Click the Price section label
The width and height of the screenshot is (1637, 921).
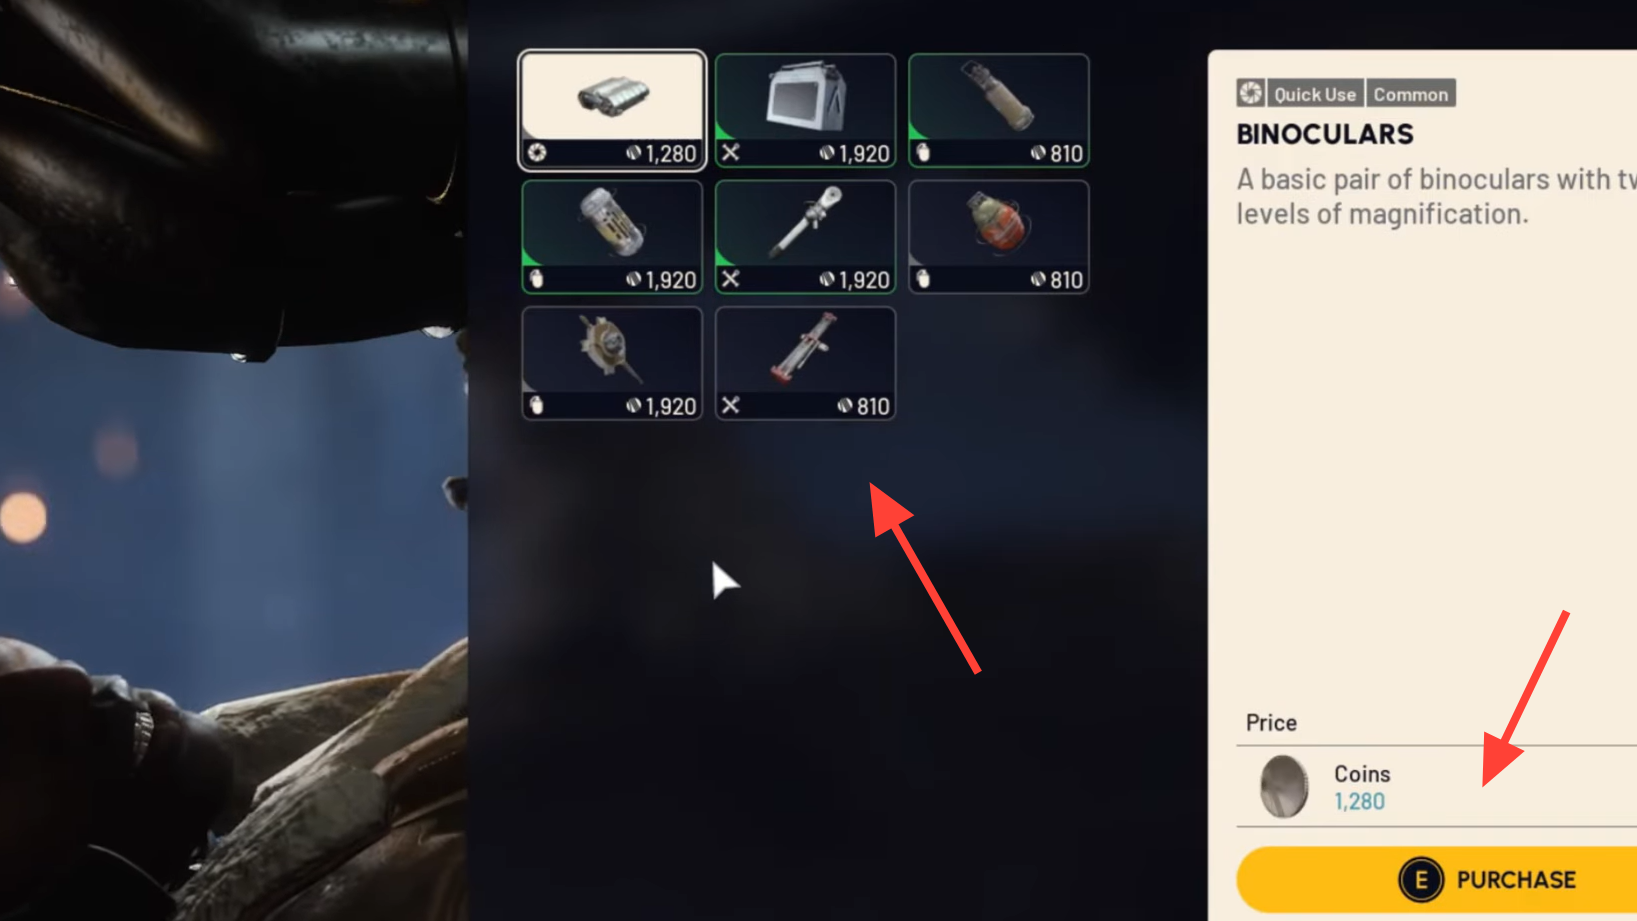pos(1271,723)
